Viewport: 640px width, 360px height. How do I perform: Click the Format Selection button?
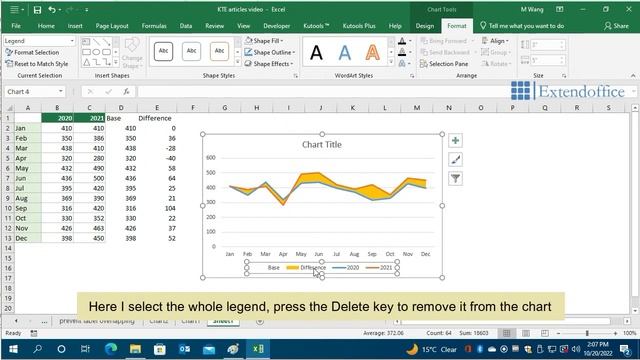[x=33, y=52]
